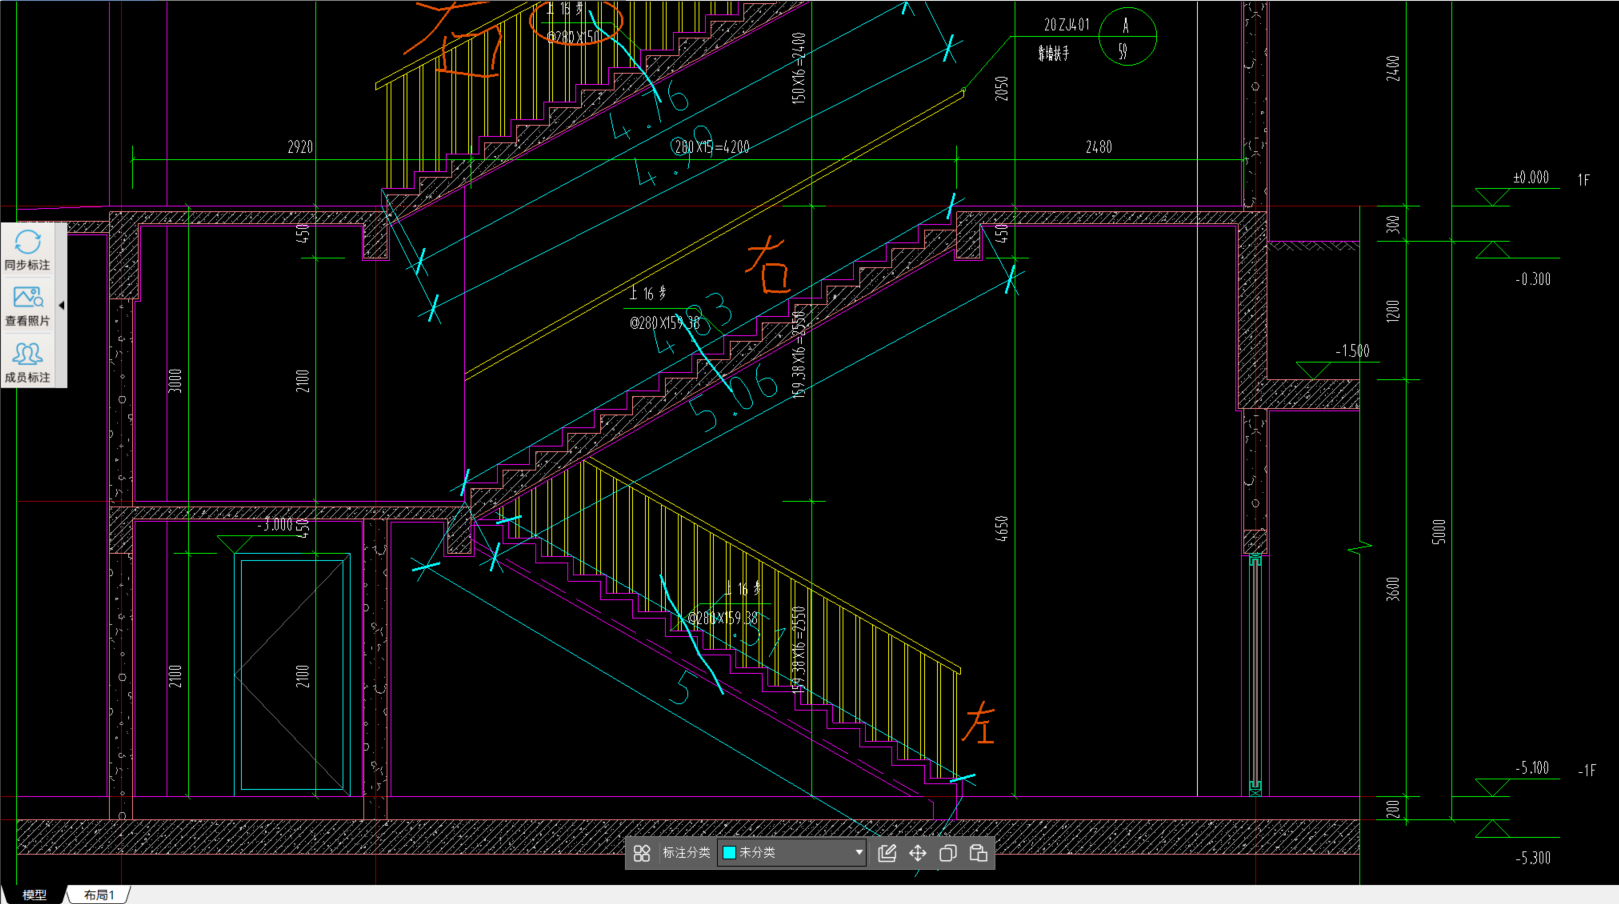Click the 280X15=4200 dimension text
Viewport: 1619px width, 904px height.
tap(711, 147)
